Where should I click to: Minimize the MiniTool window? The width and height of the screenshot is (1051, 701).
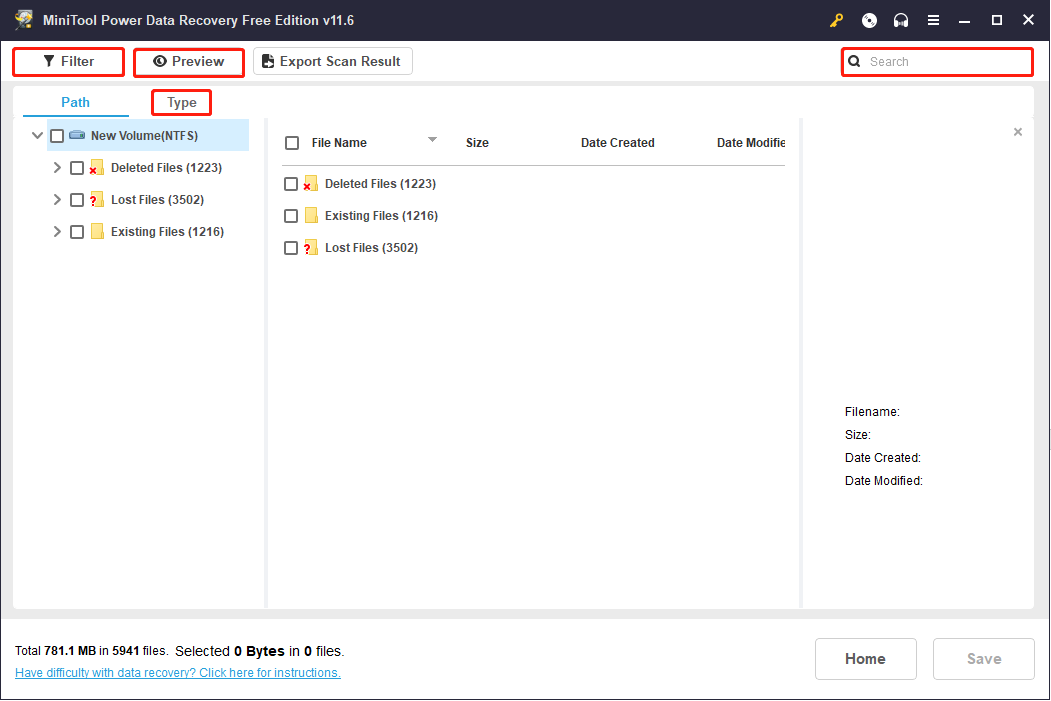click(965, 21)
